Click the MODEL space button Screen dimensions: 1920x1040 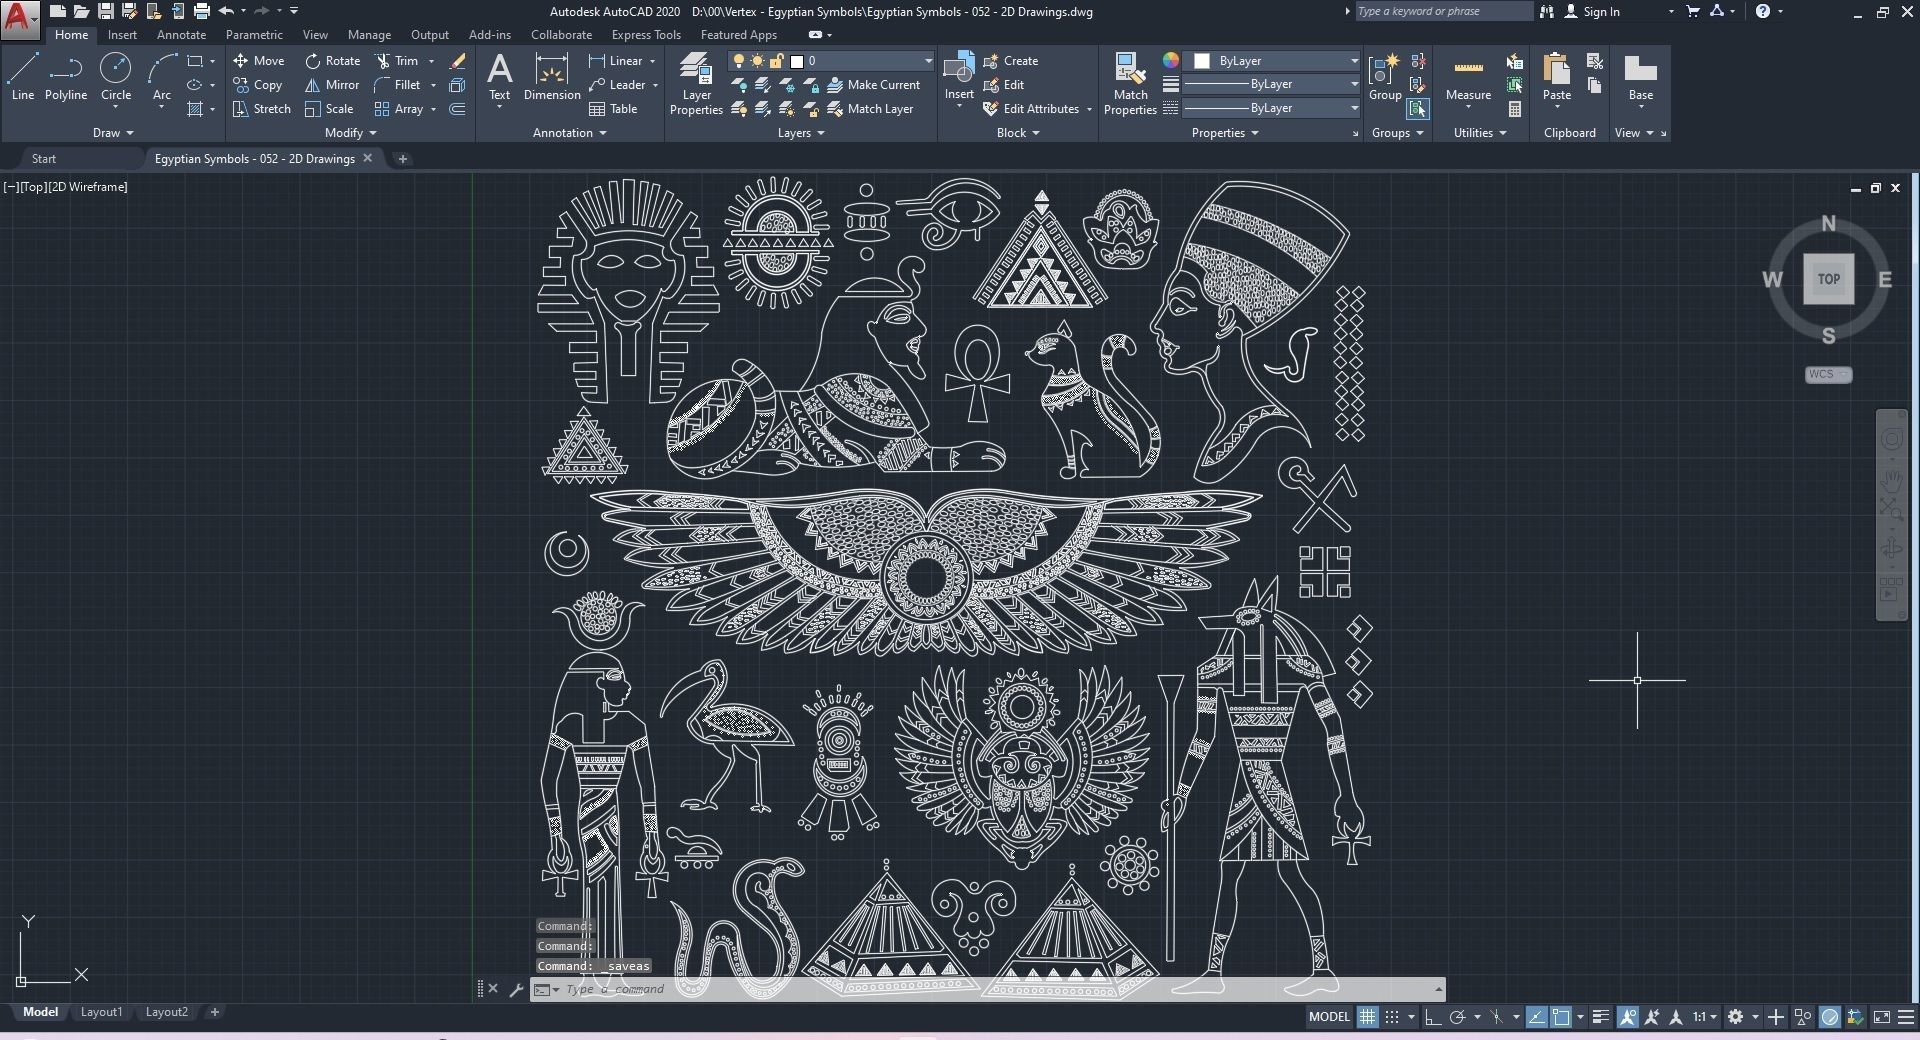click(1329, 1017)
